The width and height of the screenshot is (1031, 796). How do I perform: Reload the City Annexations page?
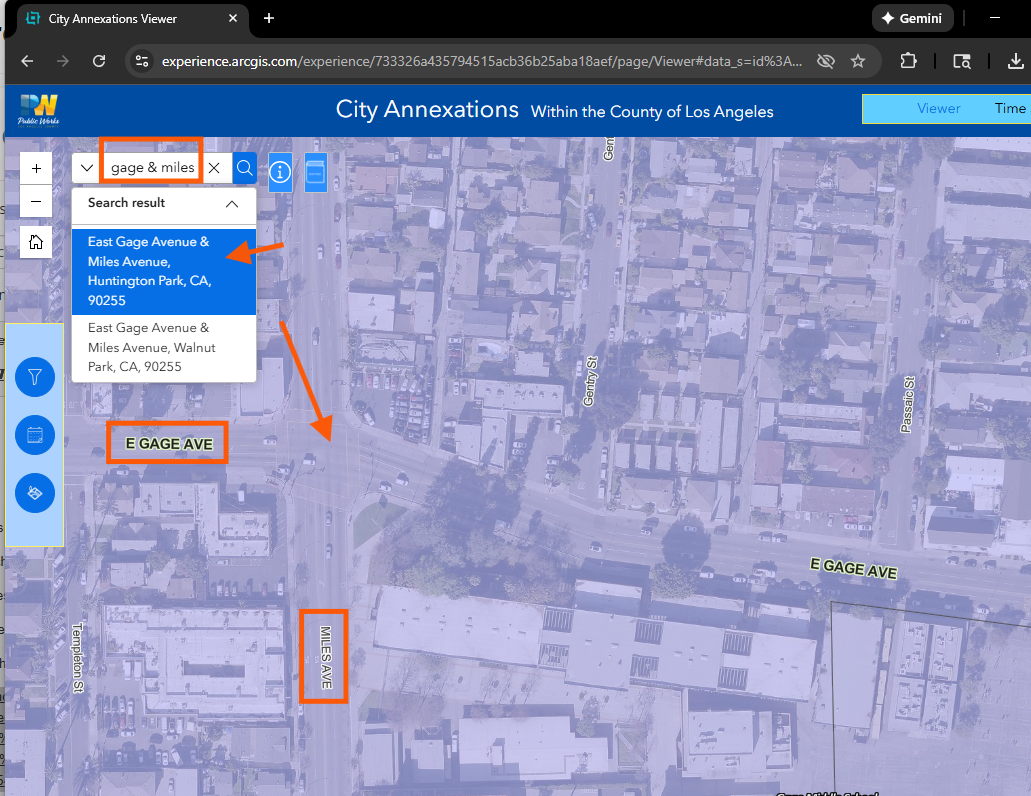[99, 61]
